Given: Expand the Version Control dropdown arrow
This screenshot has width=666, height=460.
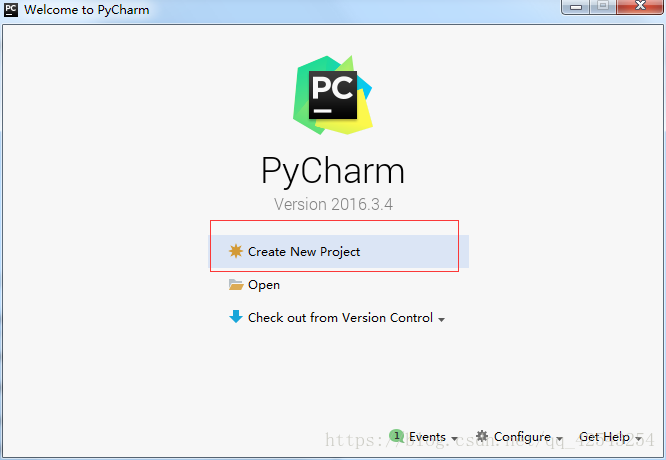Looking at the screenshot, I should (x=441, y=319).
